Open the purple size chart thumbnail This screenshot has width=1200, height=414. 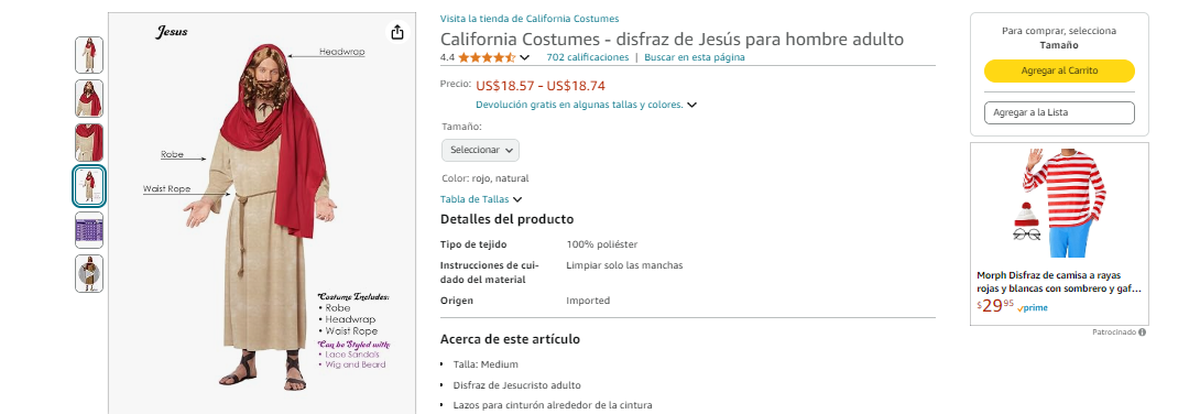[x=89, y=230]
